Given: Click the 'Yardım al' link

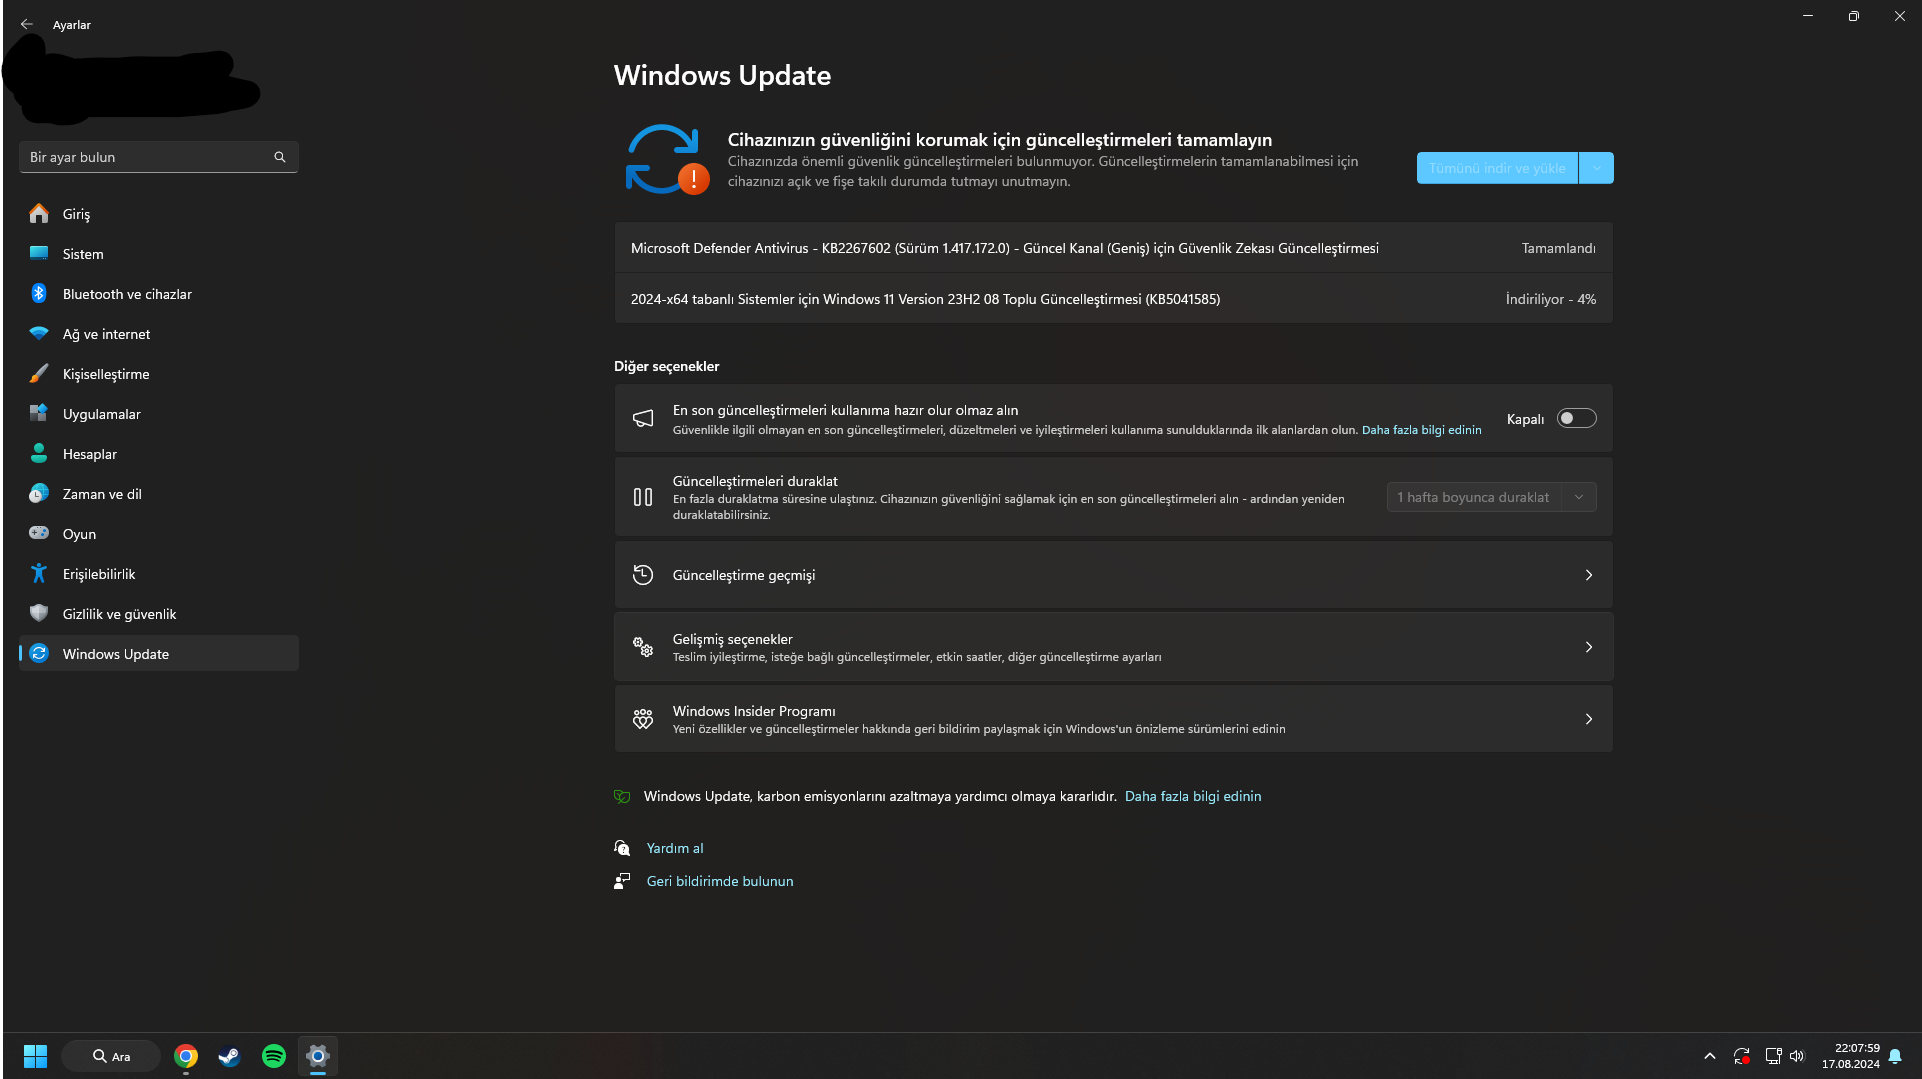Looking at the screenshot, I should [x=675, y=848].
